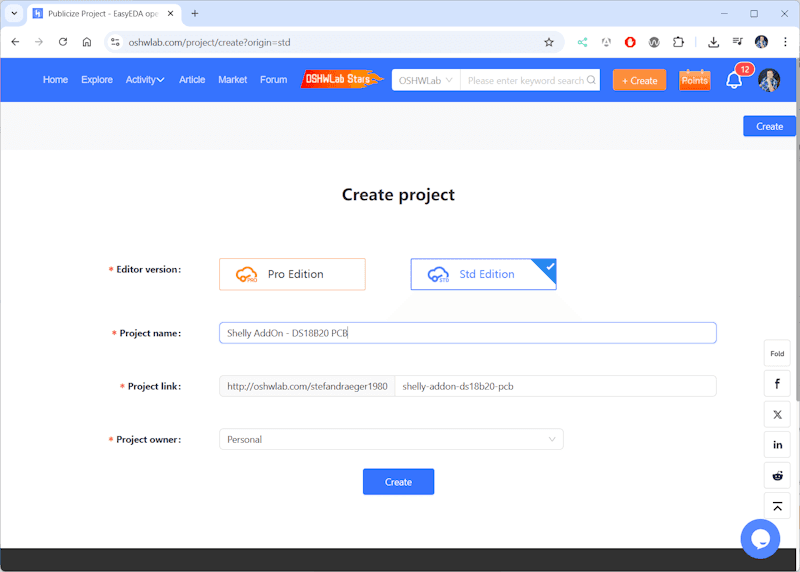This screenshot has height=572, width=800.
Task: Click the browser address bar URL
Action: click(209, 42)
